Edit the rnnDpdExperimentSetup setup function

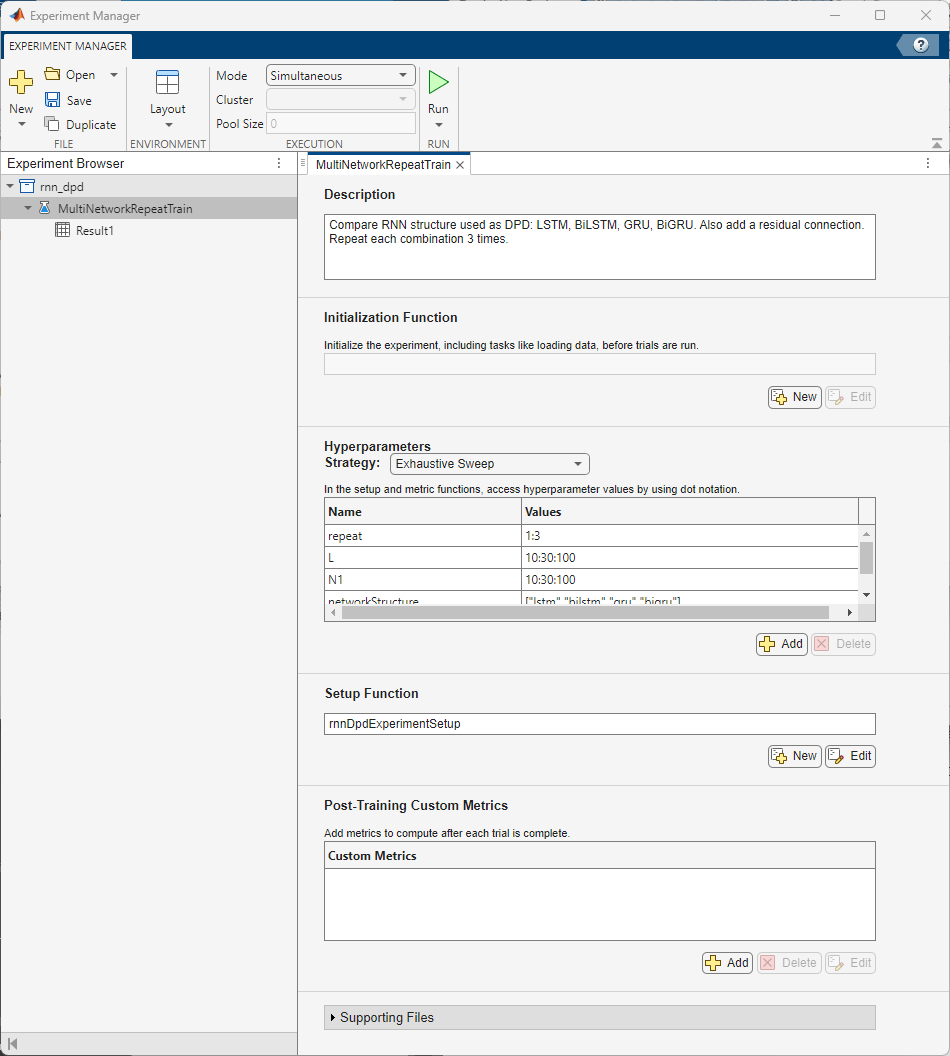(850, 756)
